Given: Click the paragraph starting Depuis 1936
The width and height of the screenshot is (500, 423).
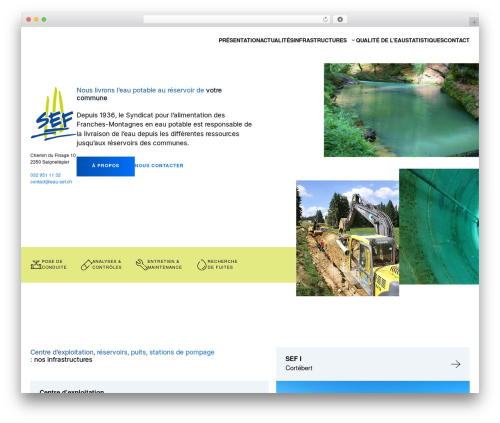Looking at the screenshot, I should pyautogui.click(x=164, y=129).
